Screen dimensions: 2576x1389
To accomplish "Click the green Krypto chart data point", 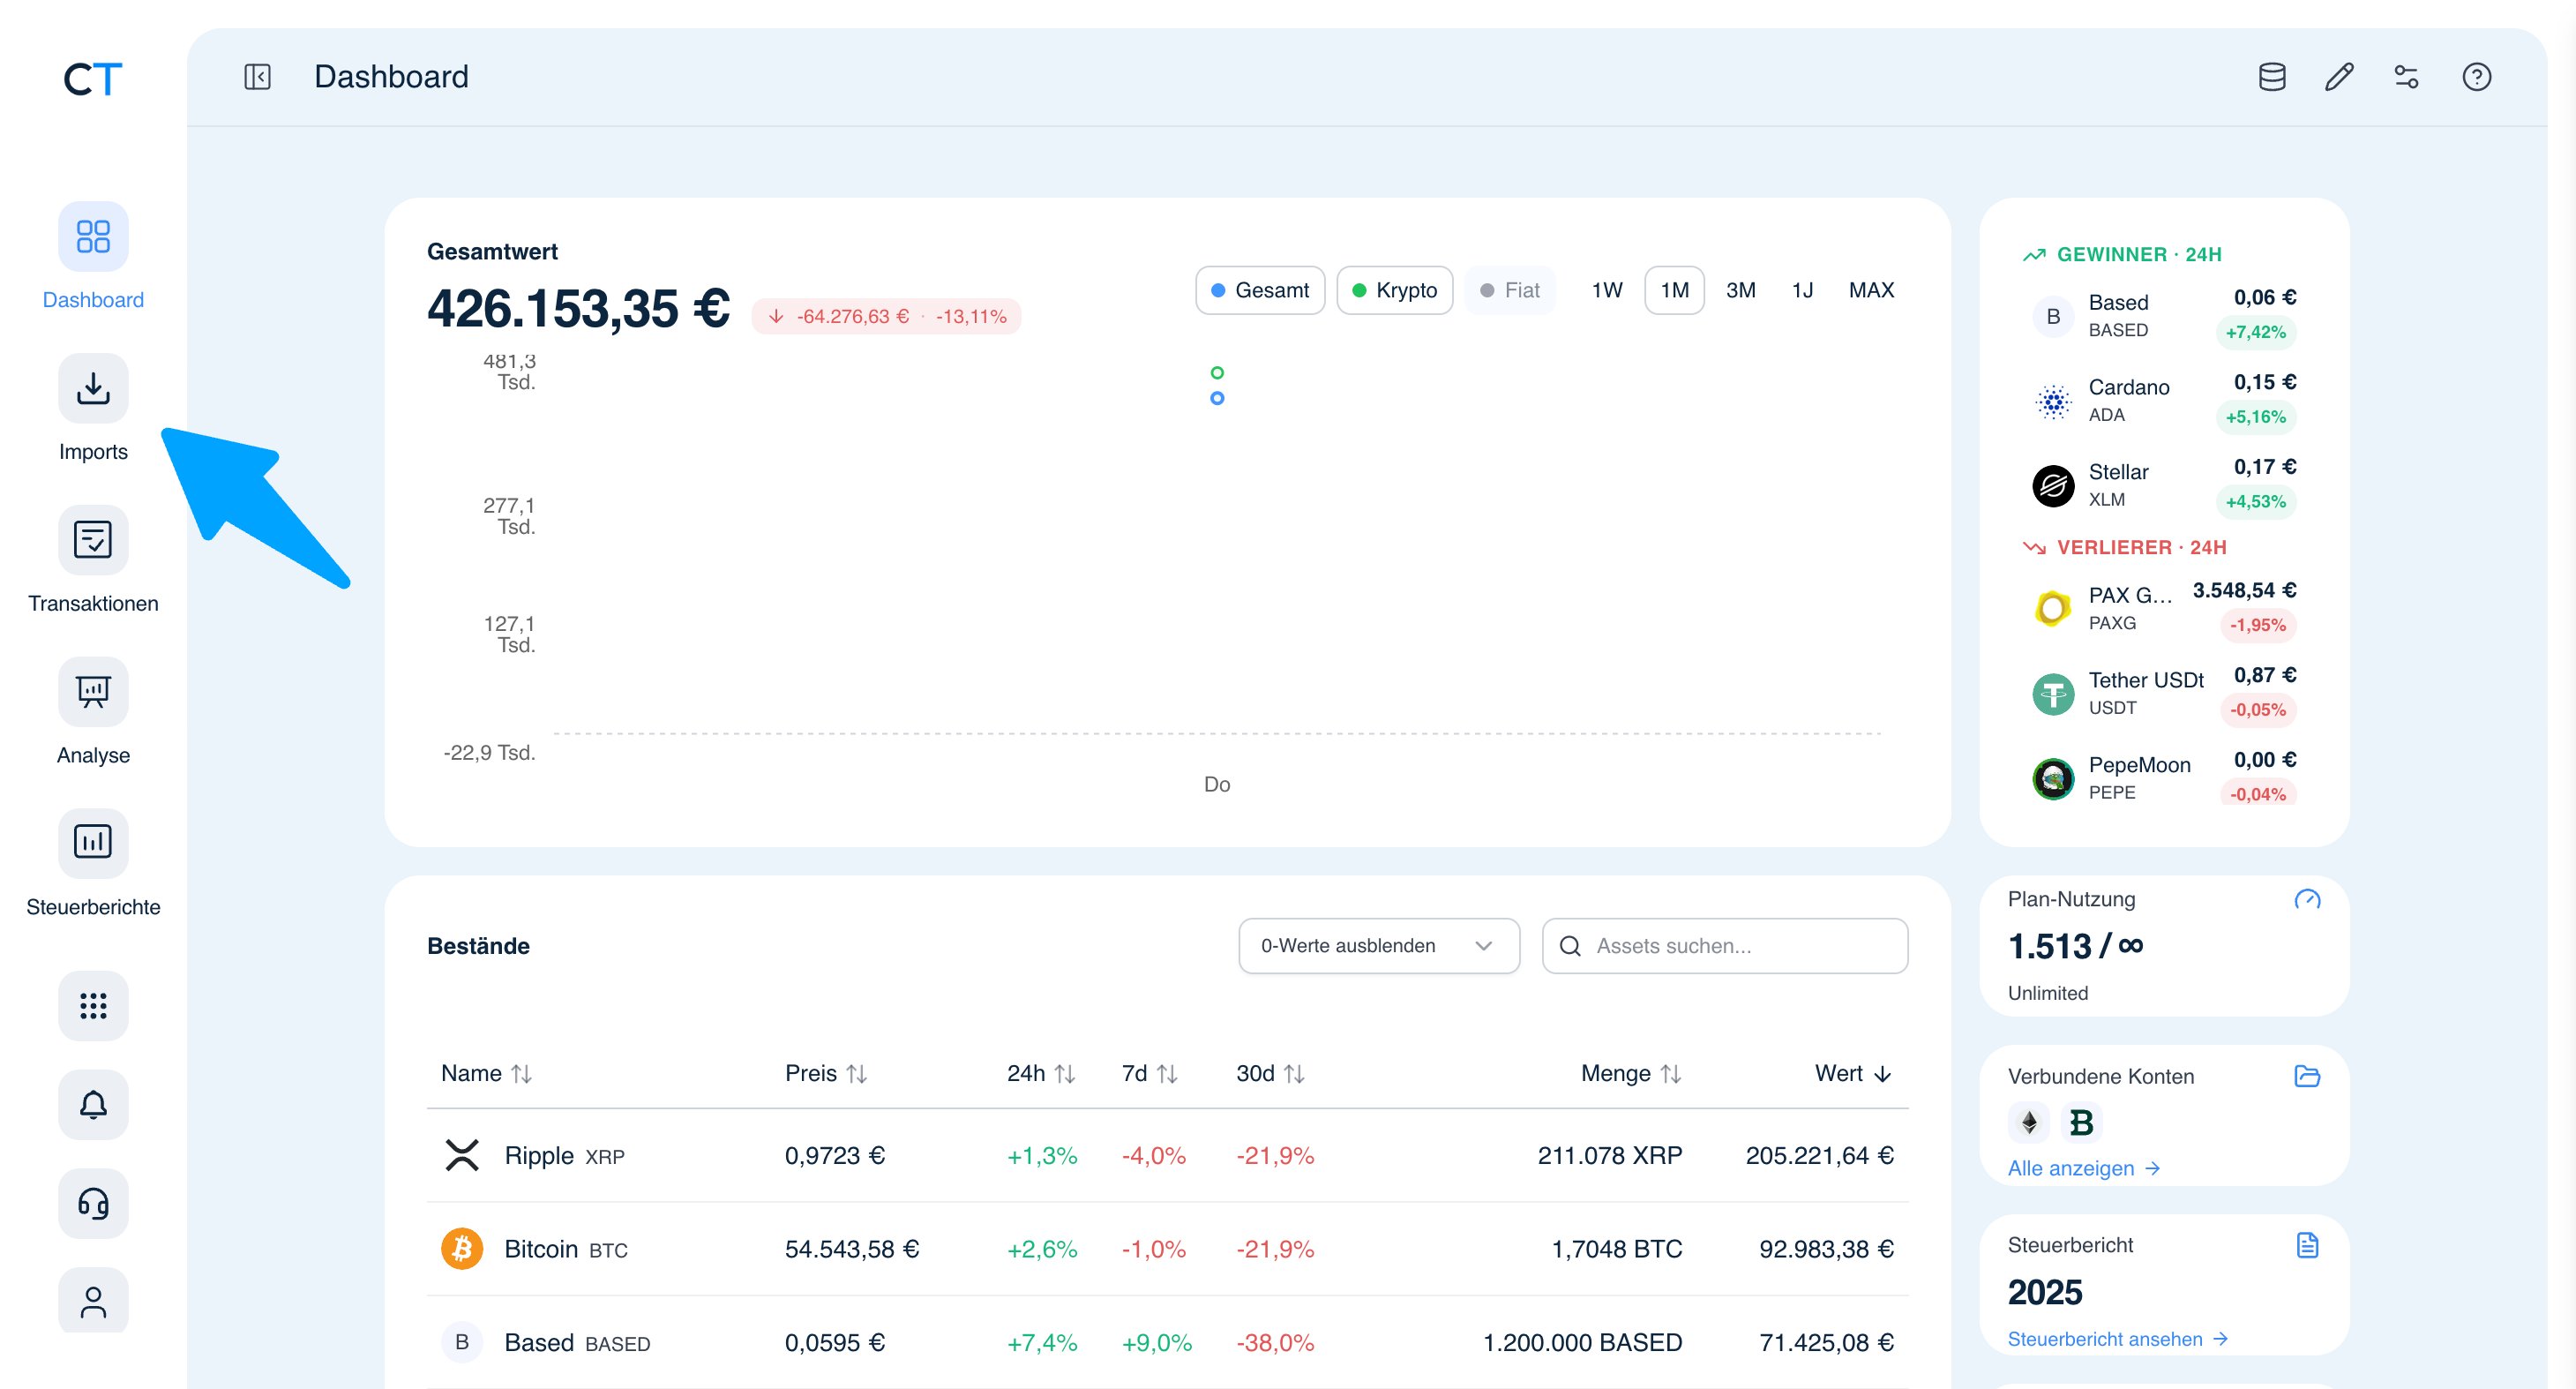I will point(1217,372).
